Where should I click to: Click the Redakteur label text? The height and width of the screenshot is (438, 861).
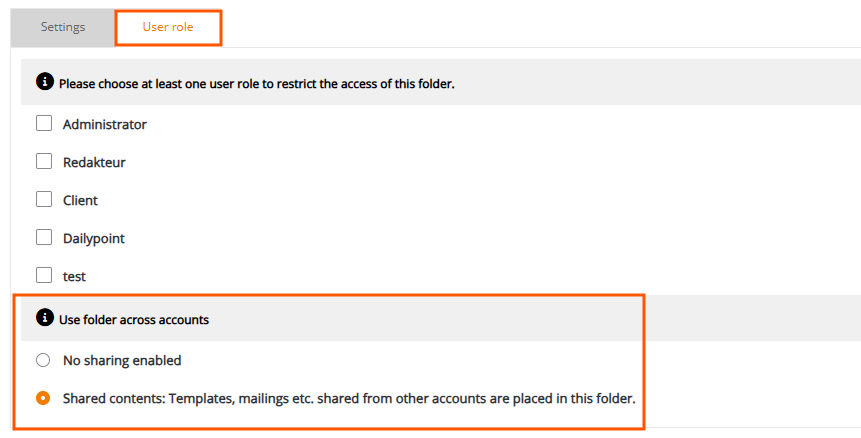click(94, 162)
